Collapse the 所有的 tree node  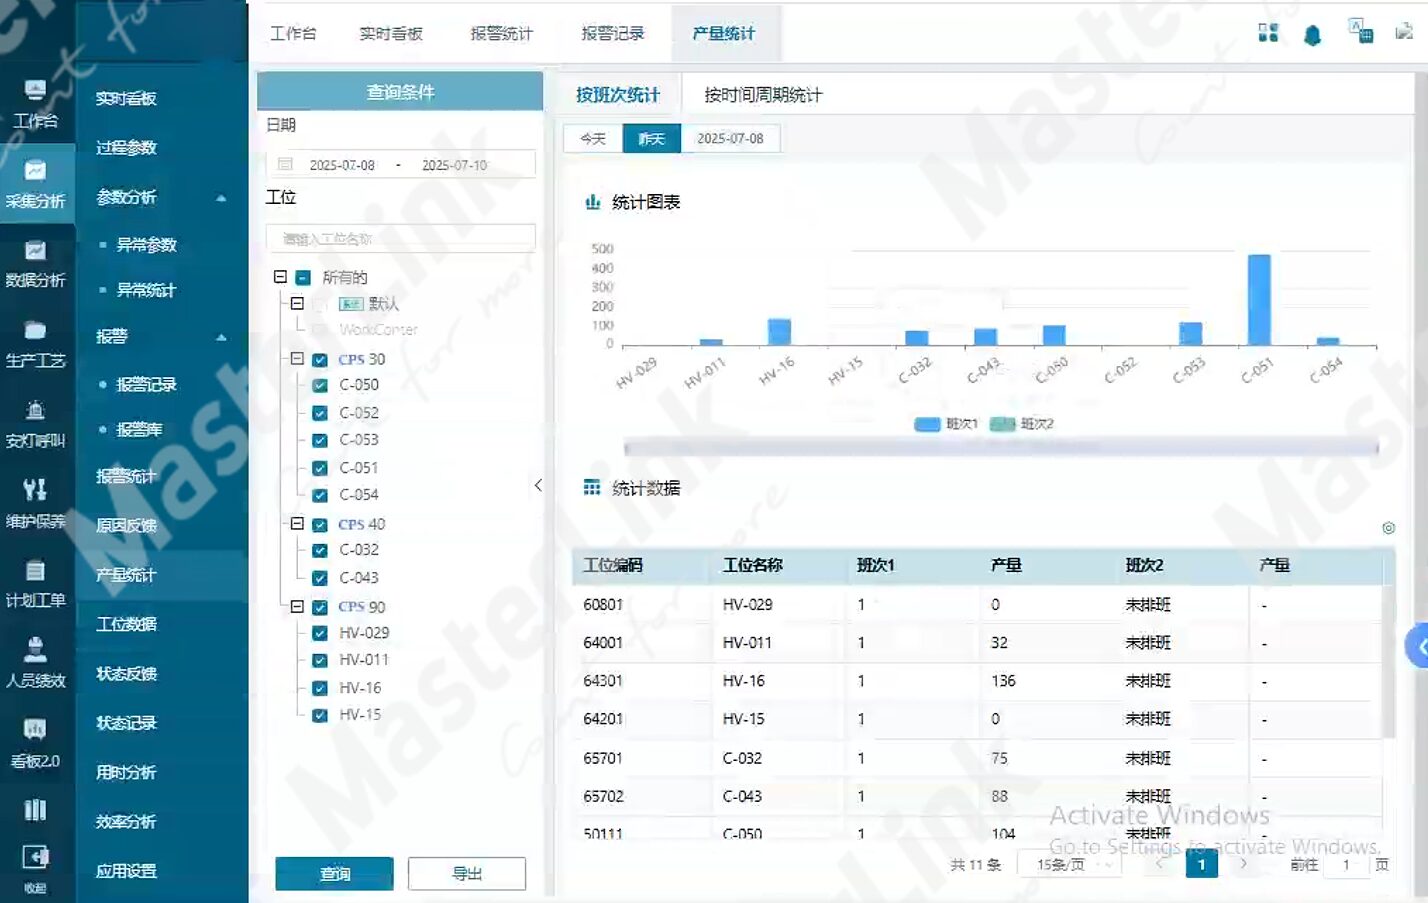pyautogui.click(x=280, y=277)
